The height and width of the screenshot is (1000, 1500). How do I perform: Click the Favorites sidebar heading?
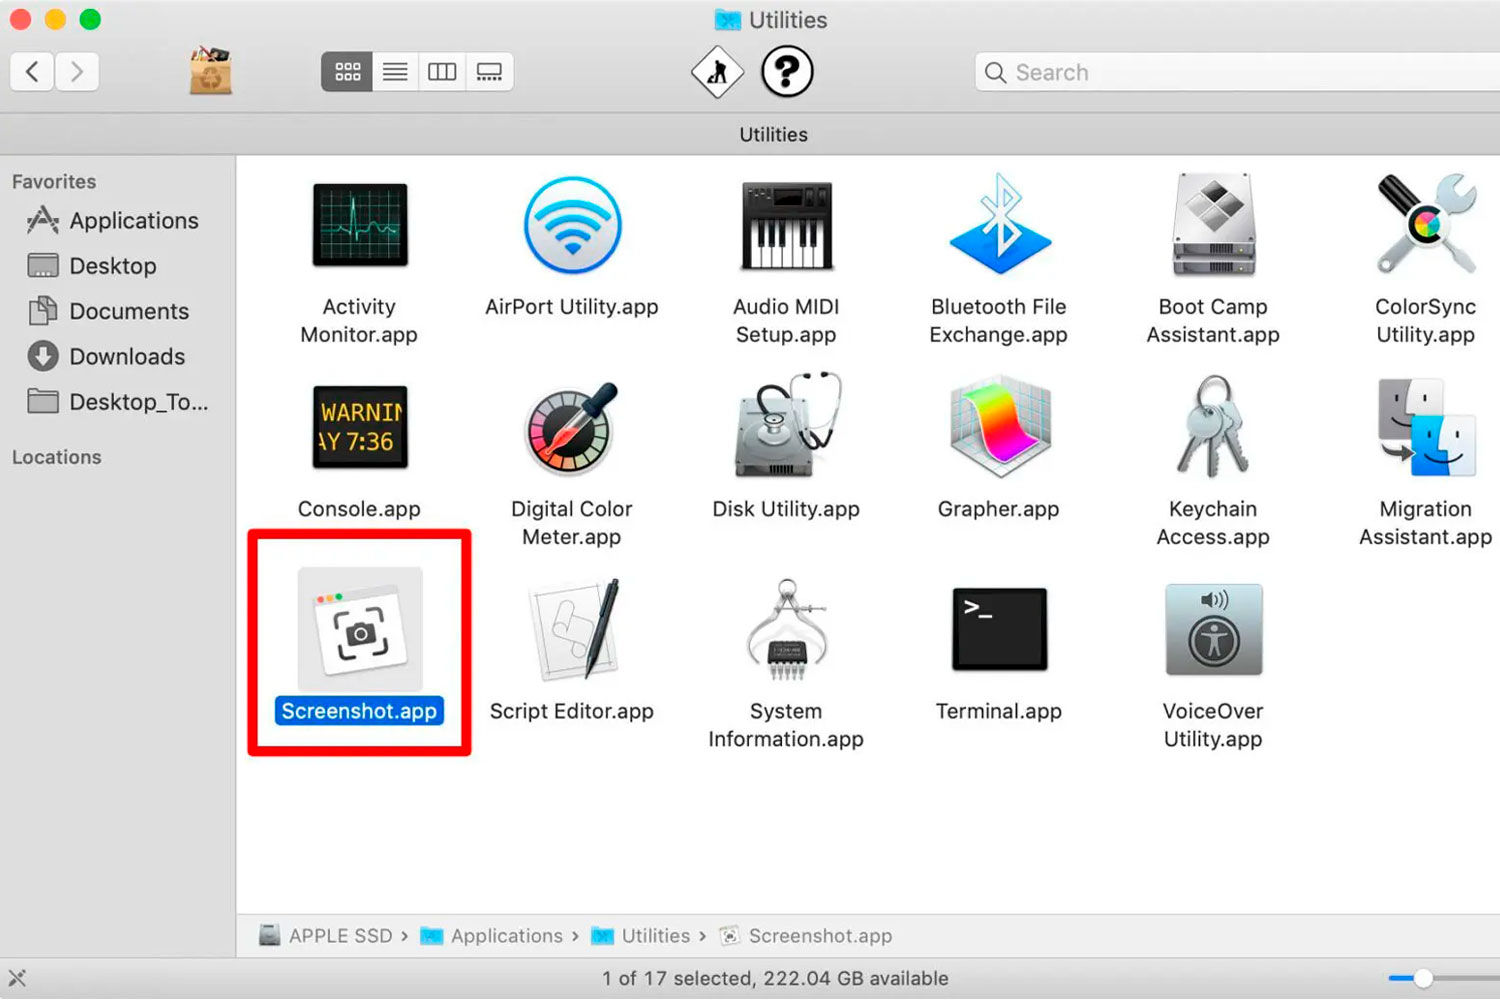pyautogui.click(x=54, y=182)
